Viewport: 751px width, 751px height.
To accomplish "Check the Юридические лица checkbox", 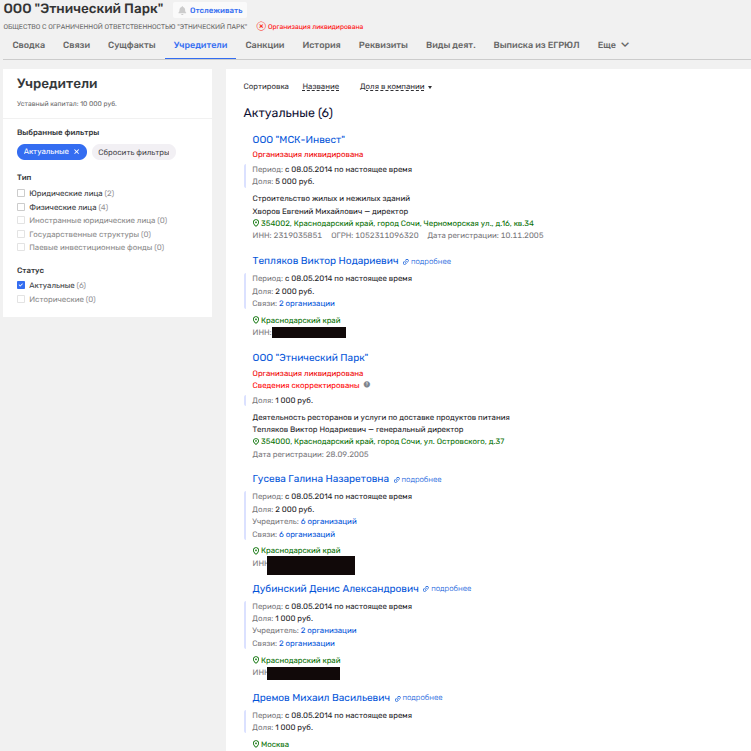I will (x=21, y=193).
